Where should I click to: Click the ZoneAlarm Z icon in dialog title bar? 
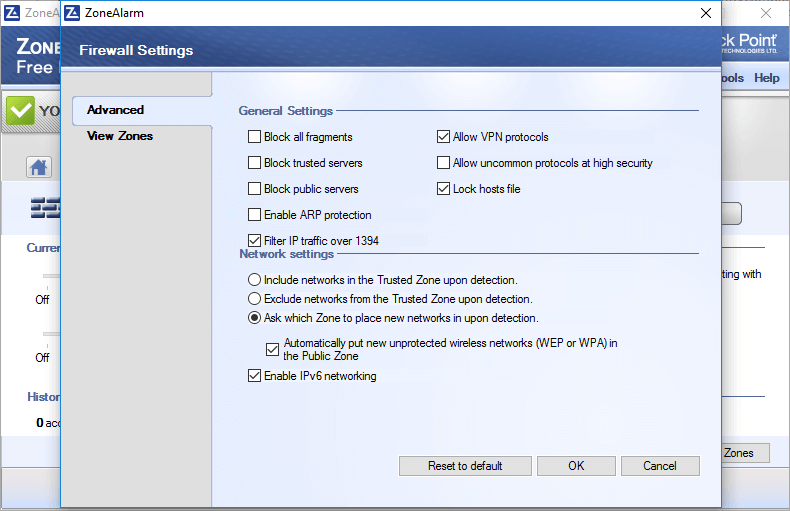[73, 13]
